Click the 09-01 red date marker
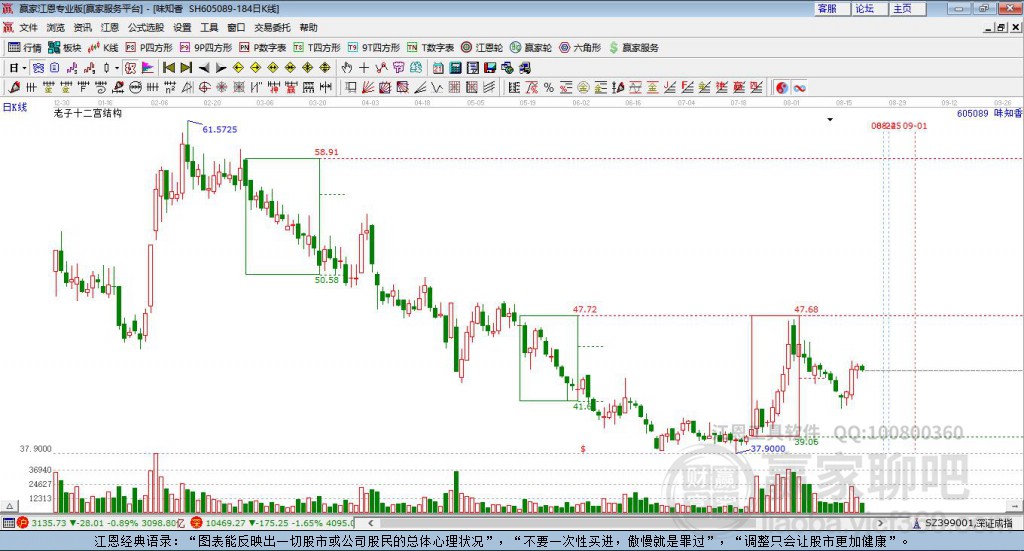Screen dimensions: 1024x551 tap(915, 125)
